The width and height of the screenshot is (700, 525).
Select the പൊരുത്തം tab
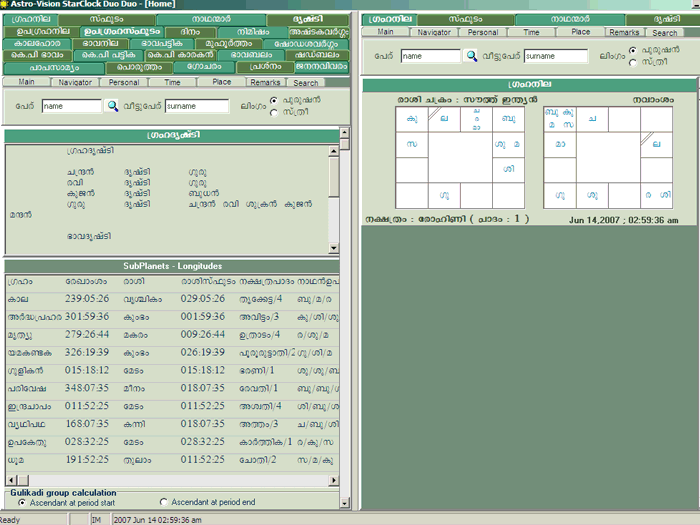click(x=139, y=67)
